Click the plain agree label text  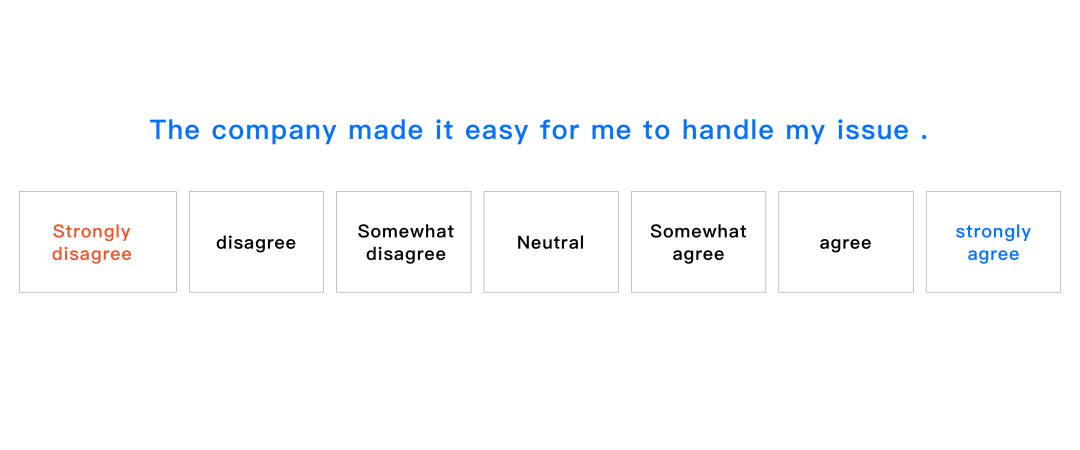click(845, 244)
